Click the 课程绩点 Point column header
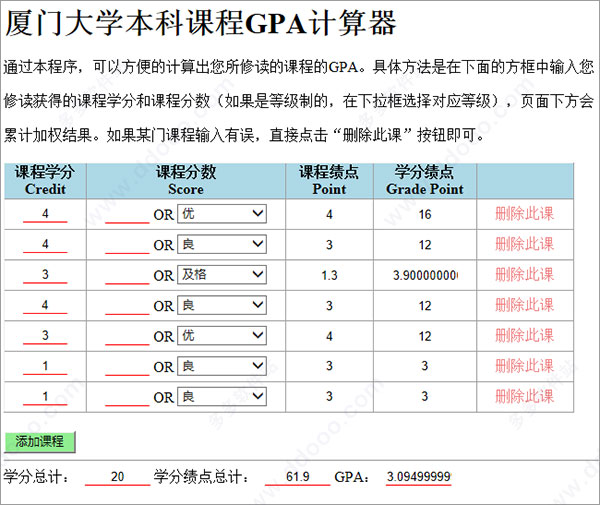The height and width of the screenshot is (505, 600). click(329, 181)
